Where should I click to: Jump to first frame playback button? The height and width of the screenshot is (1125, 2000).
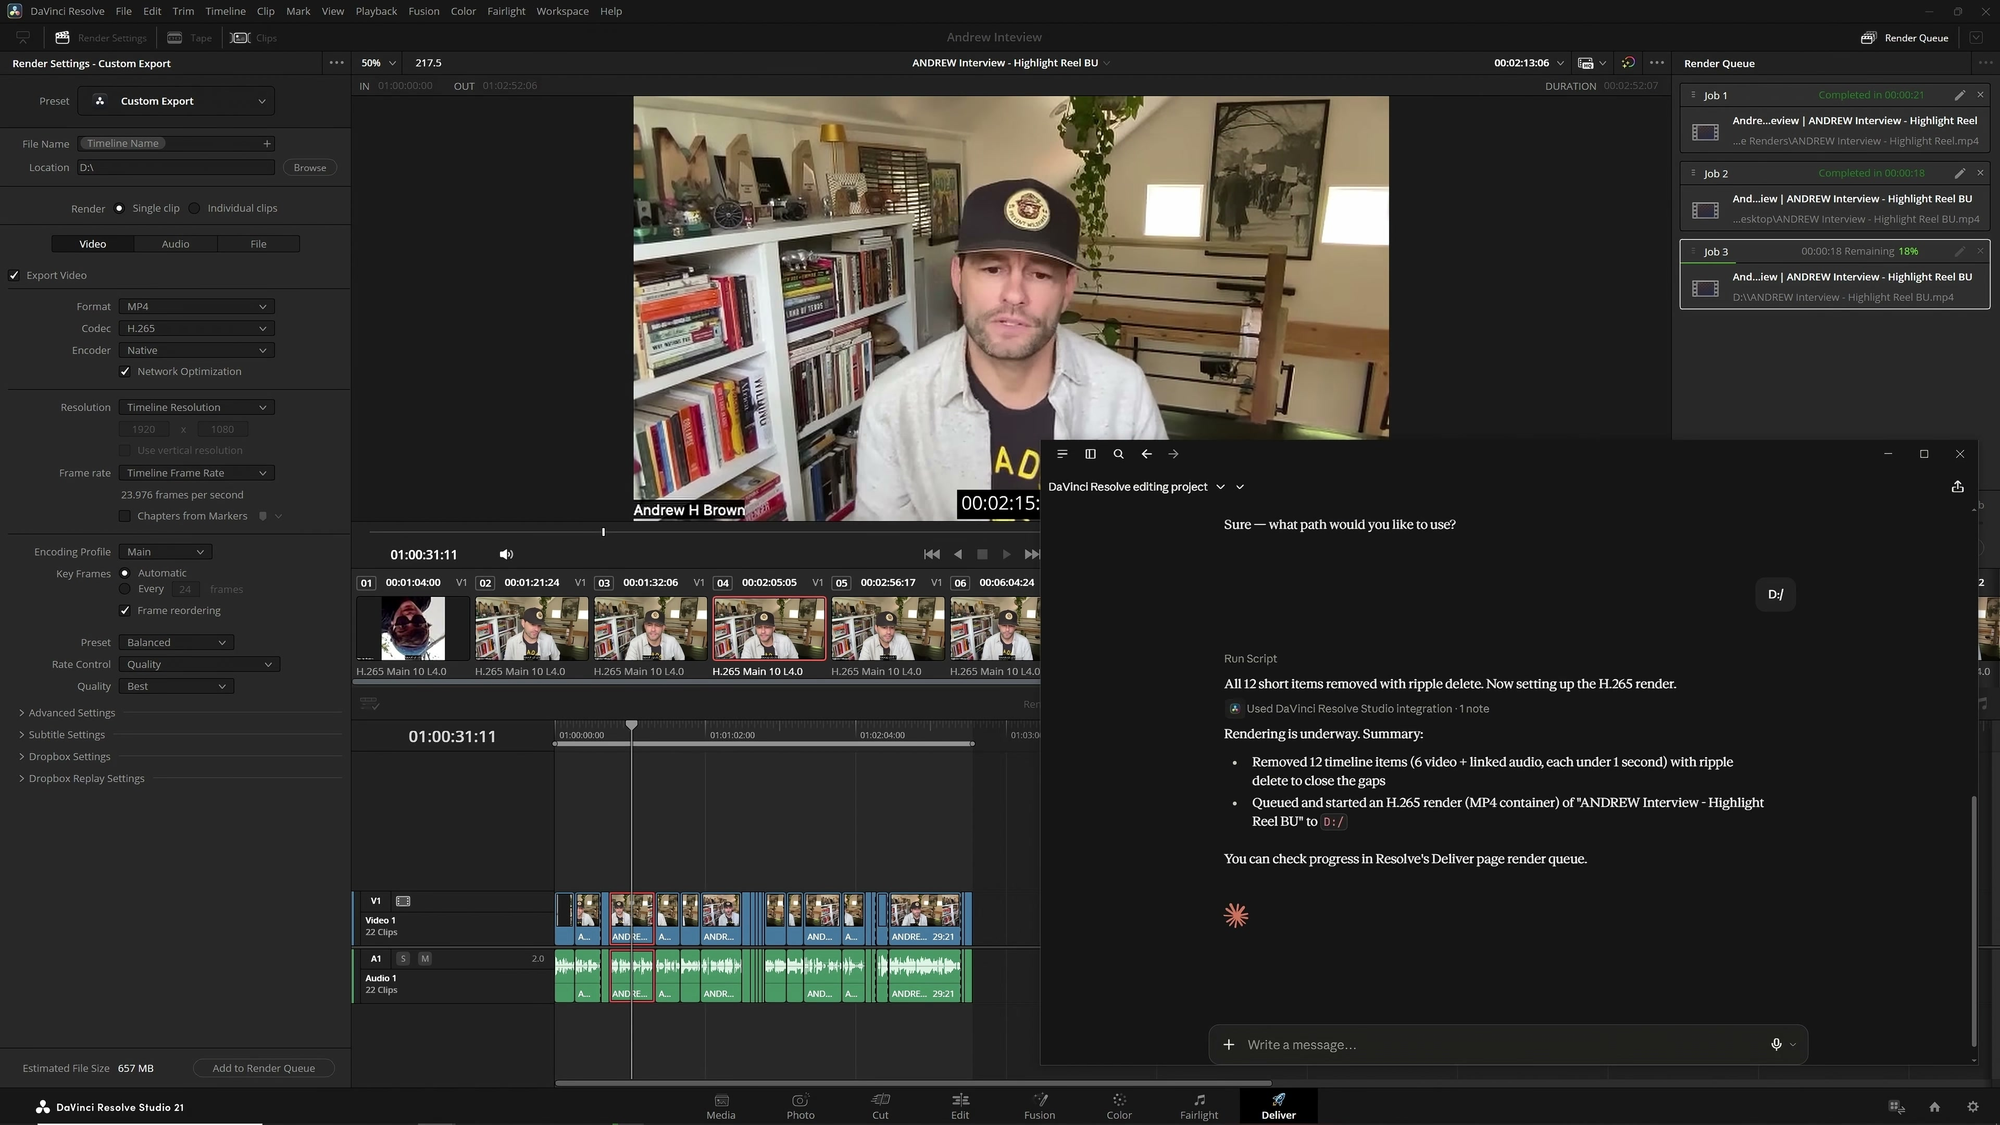pos(931,554)
